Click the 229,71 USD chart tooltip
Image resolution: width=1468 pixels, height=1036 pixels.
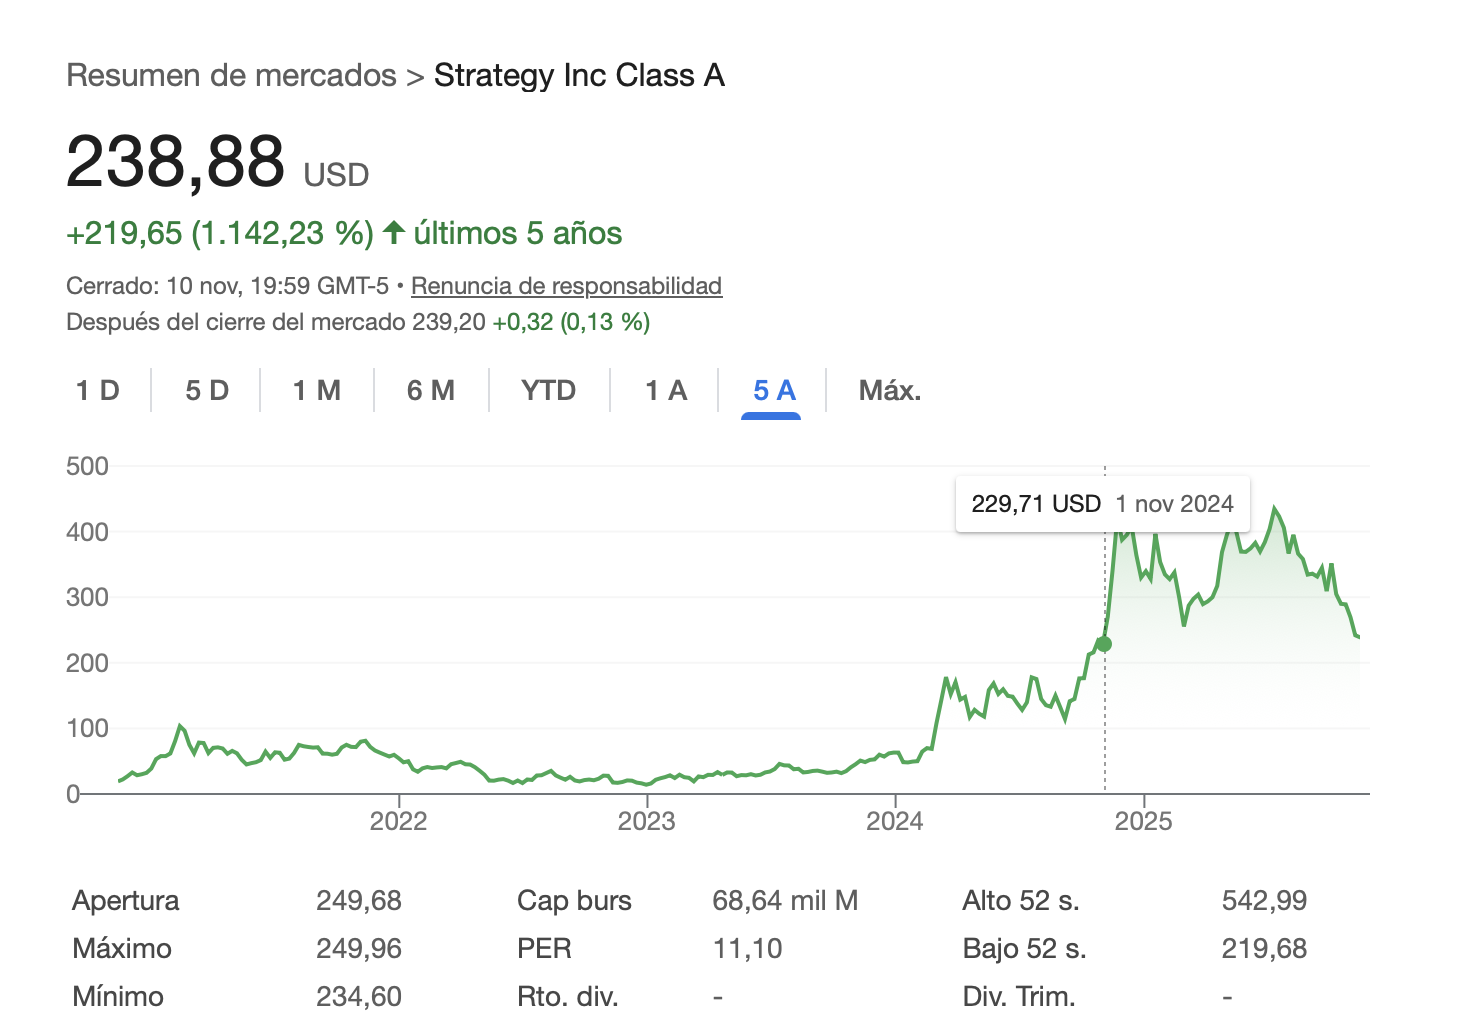pyautogui.click(x=1102, y=504)
